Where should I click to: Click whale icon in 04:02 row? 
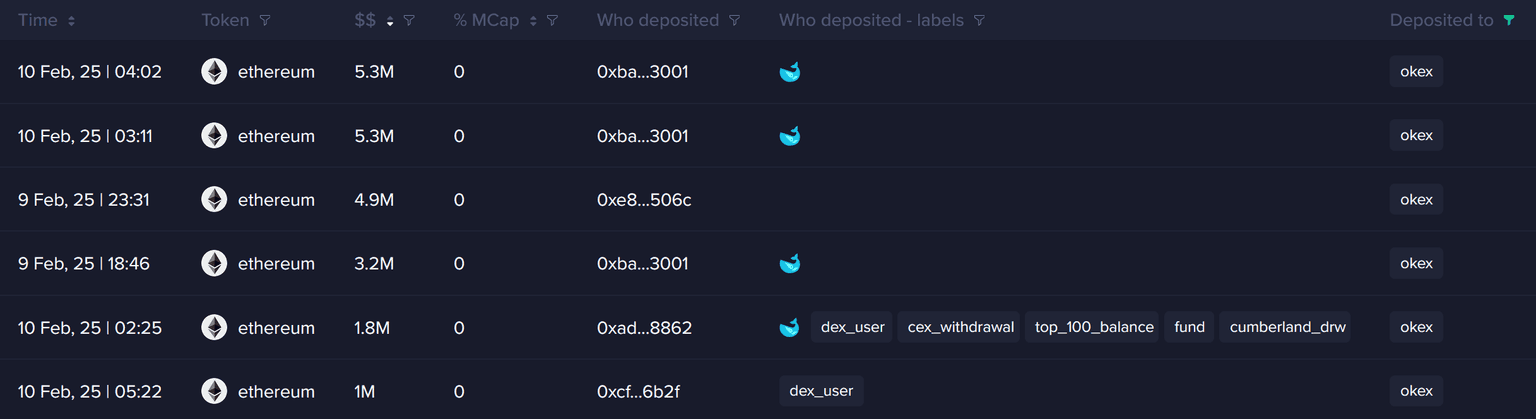789,72
